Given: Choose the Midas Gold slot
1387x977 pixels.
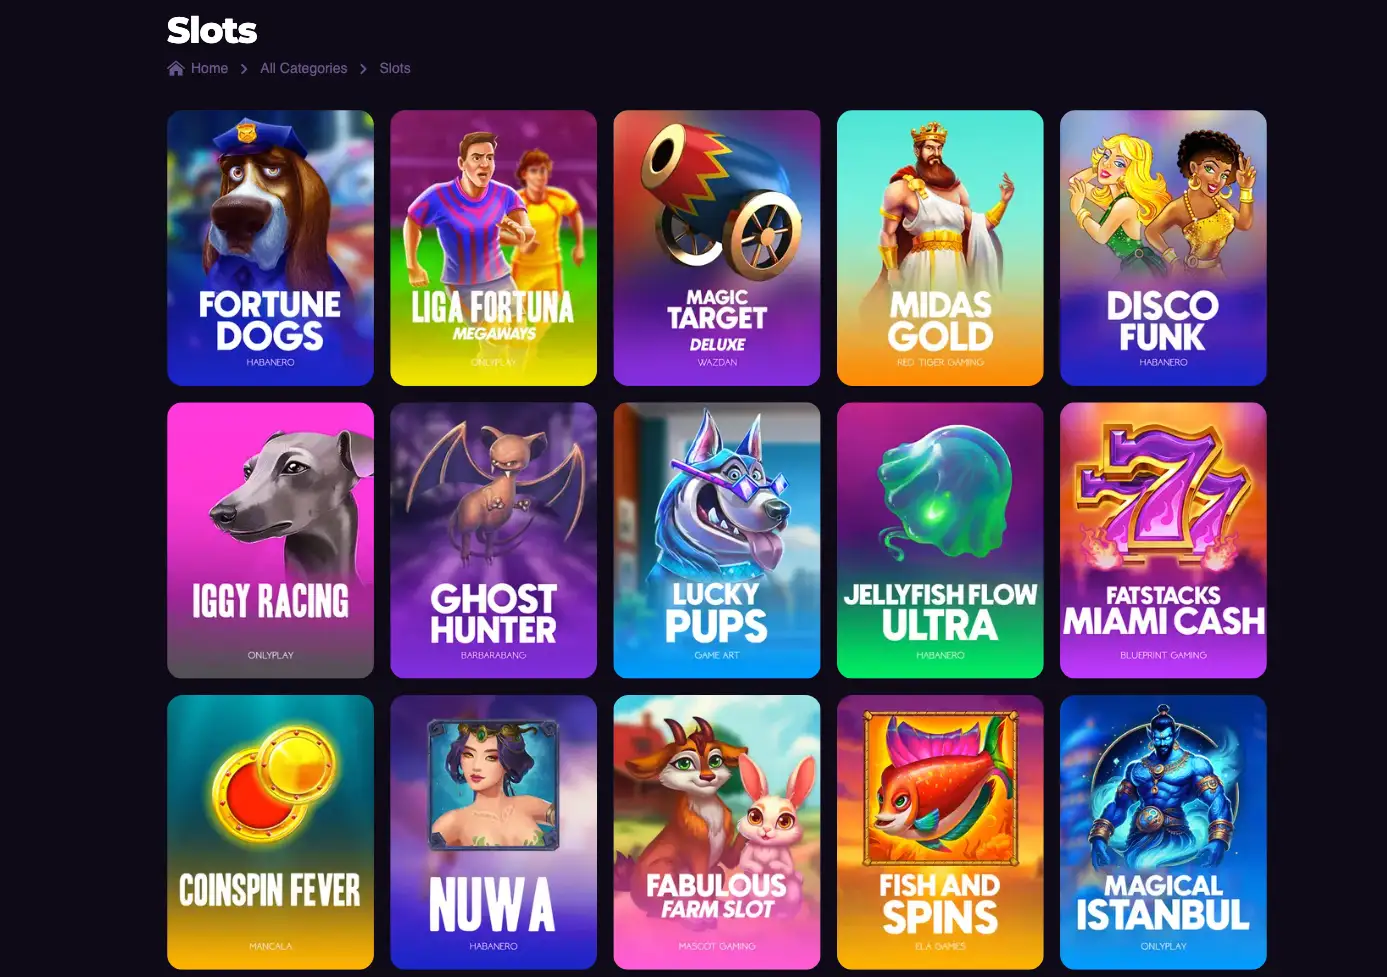Looking at the screenshot, I should pos(940,248).
